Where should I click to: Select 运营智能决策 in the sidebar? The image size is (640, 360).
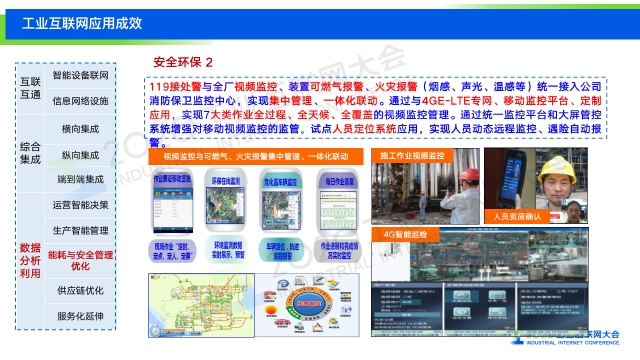click(80, 205)
